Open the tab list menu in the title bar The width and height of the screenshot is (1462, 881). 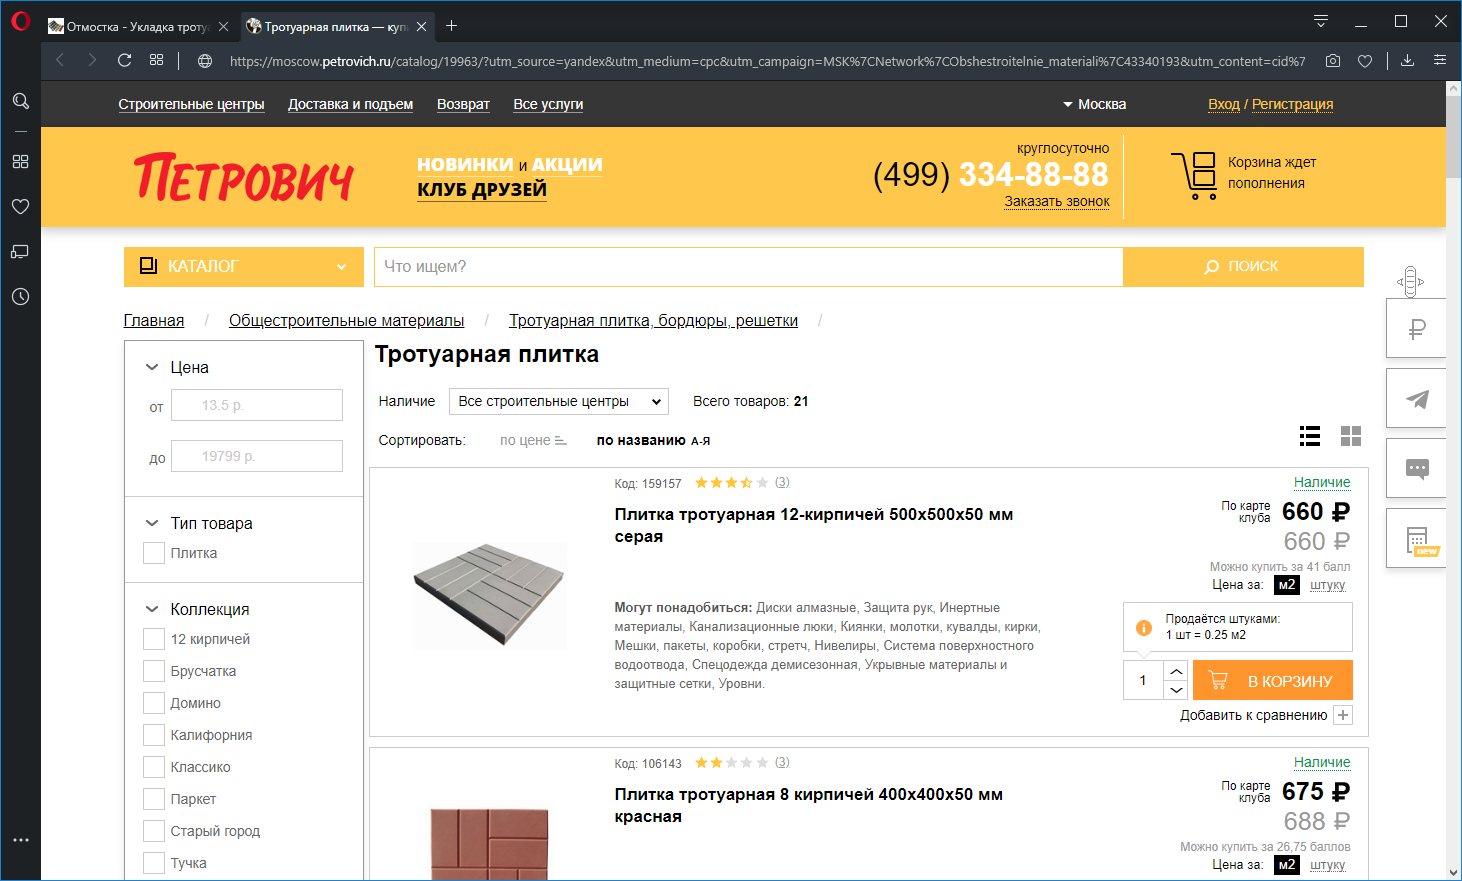click(1321, 21)
